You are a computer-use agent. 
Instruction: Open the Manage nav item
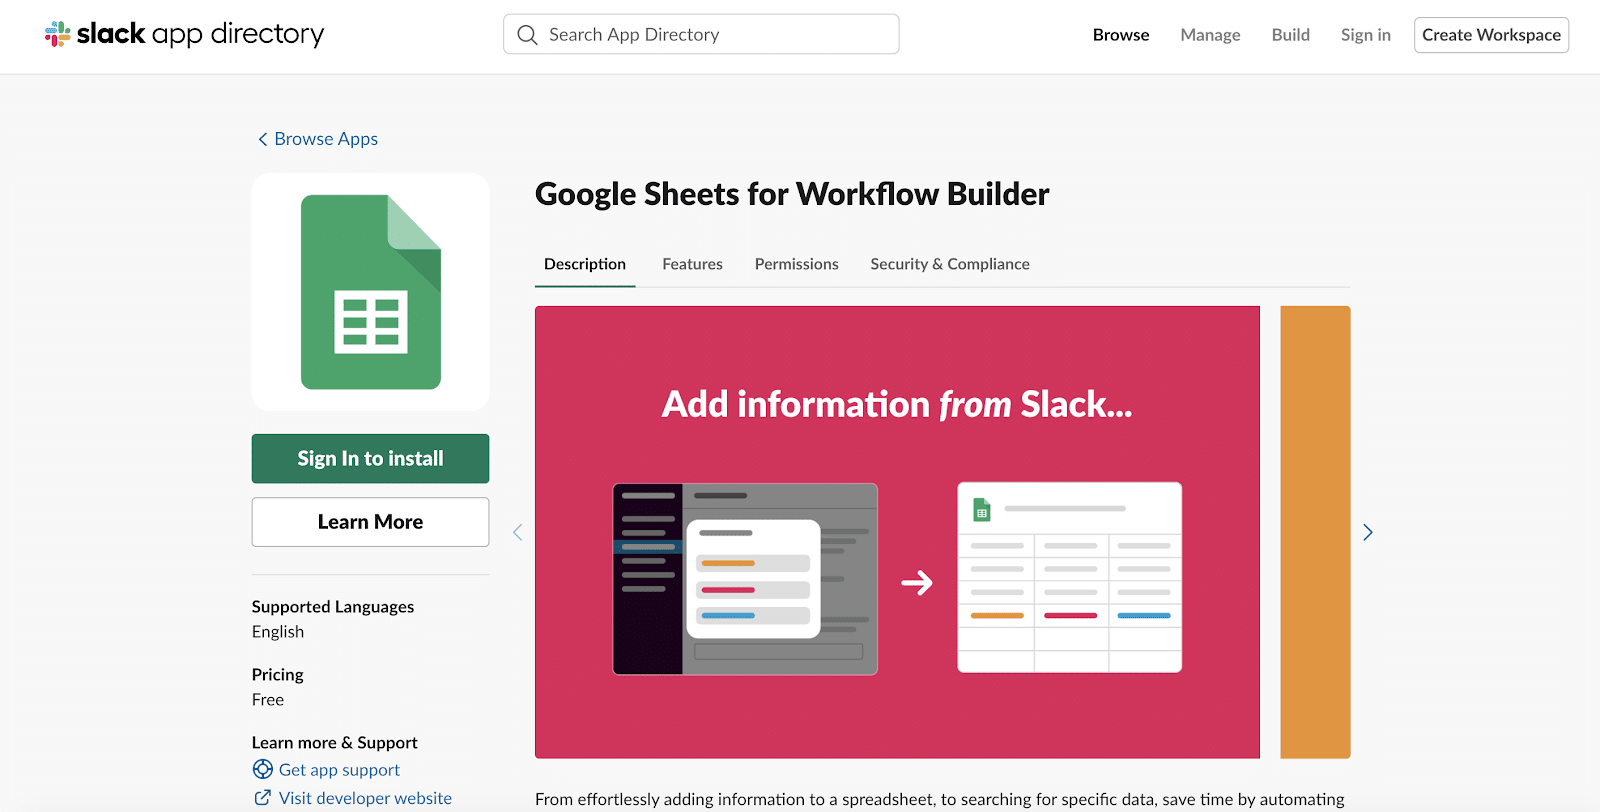(x=1210, y=35)
